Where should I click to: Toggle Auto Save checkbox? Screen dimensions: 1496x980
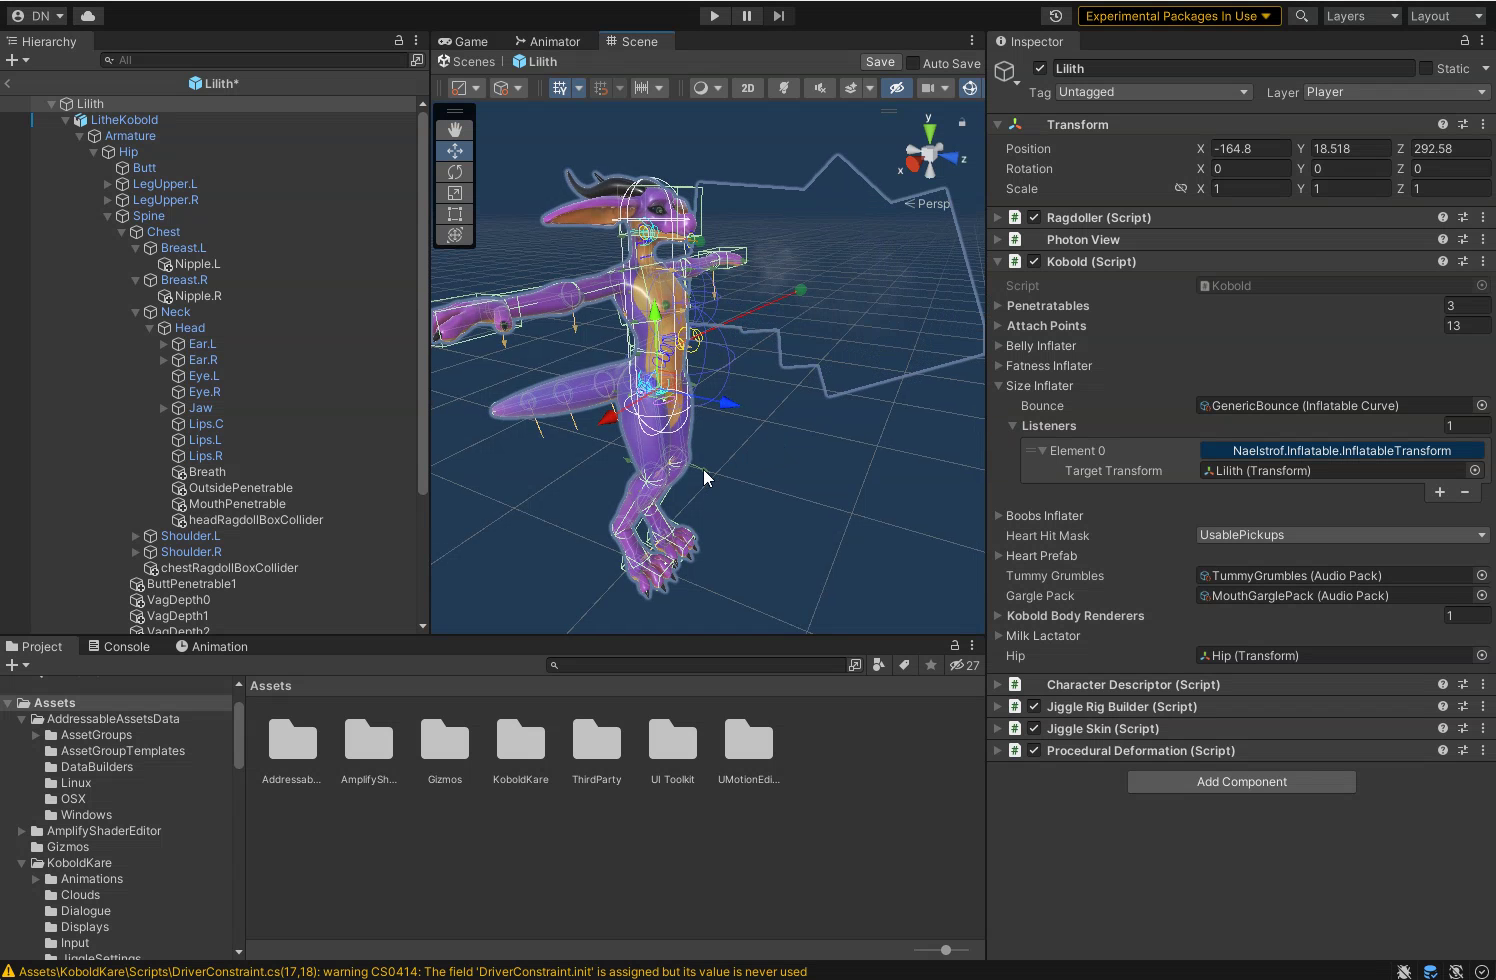(913, 63)
